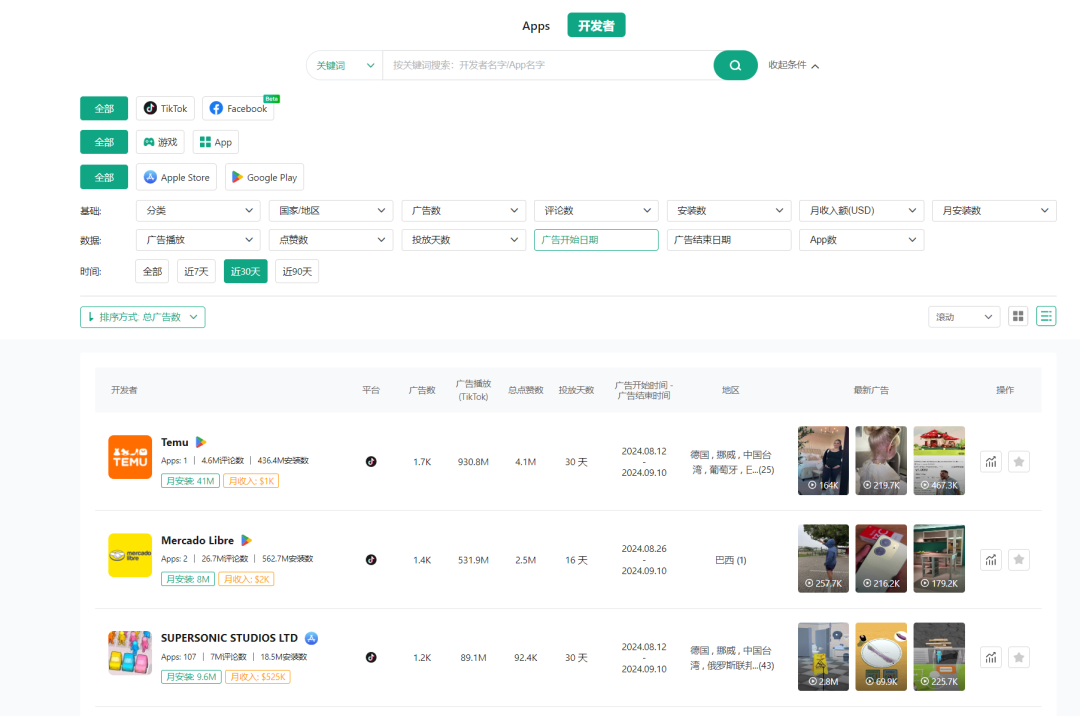Filter by Apple Store

pos(176,177)
